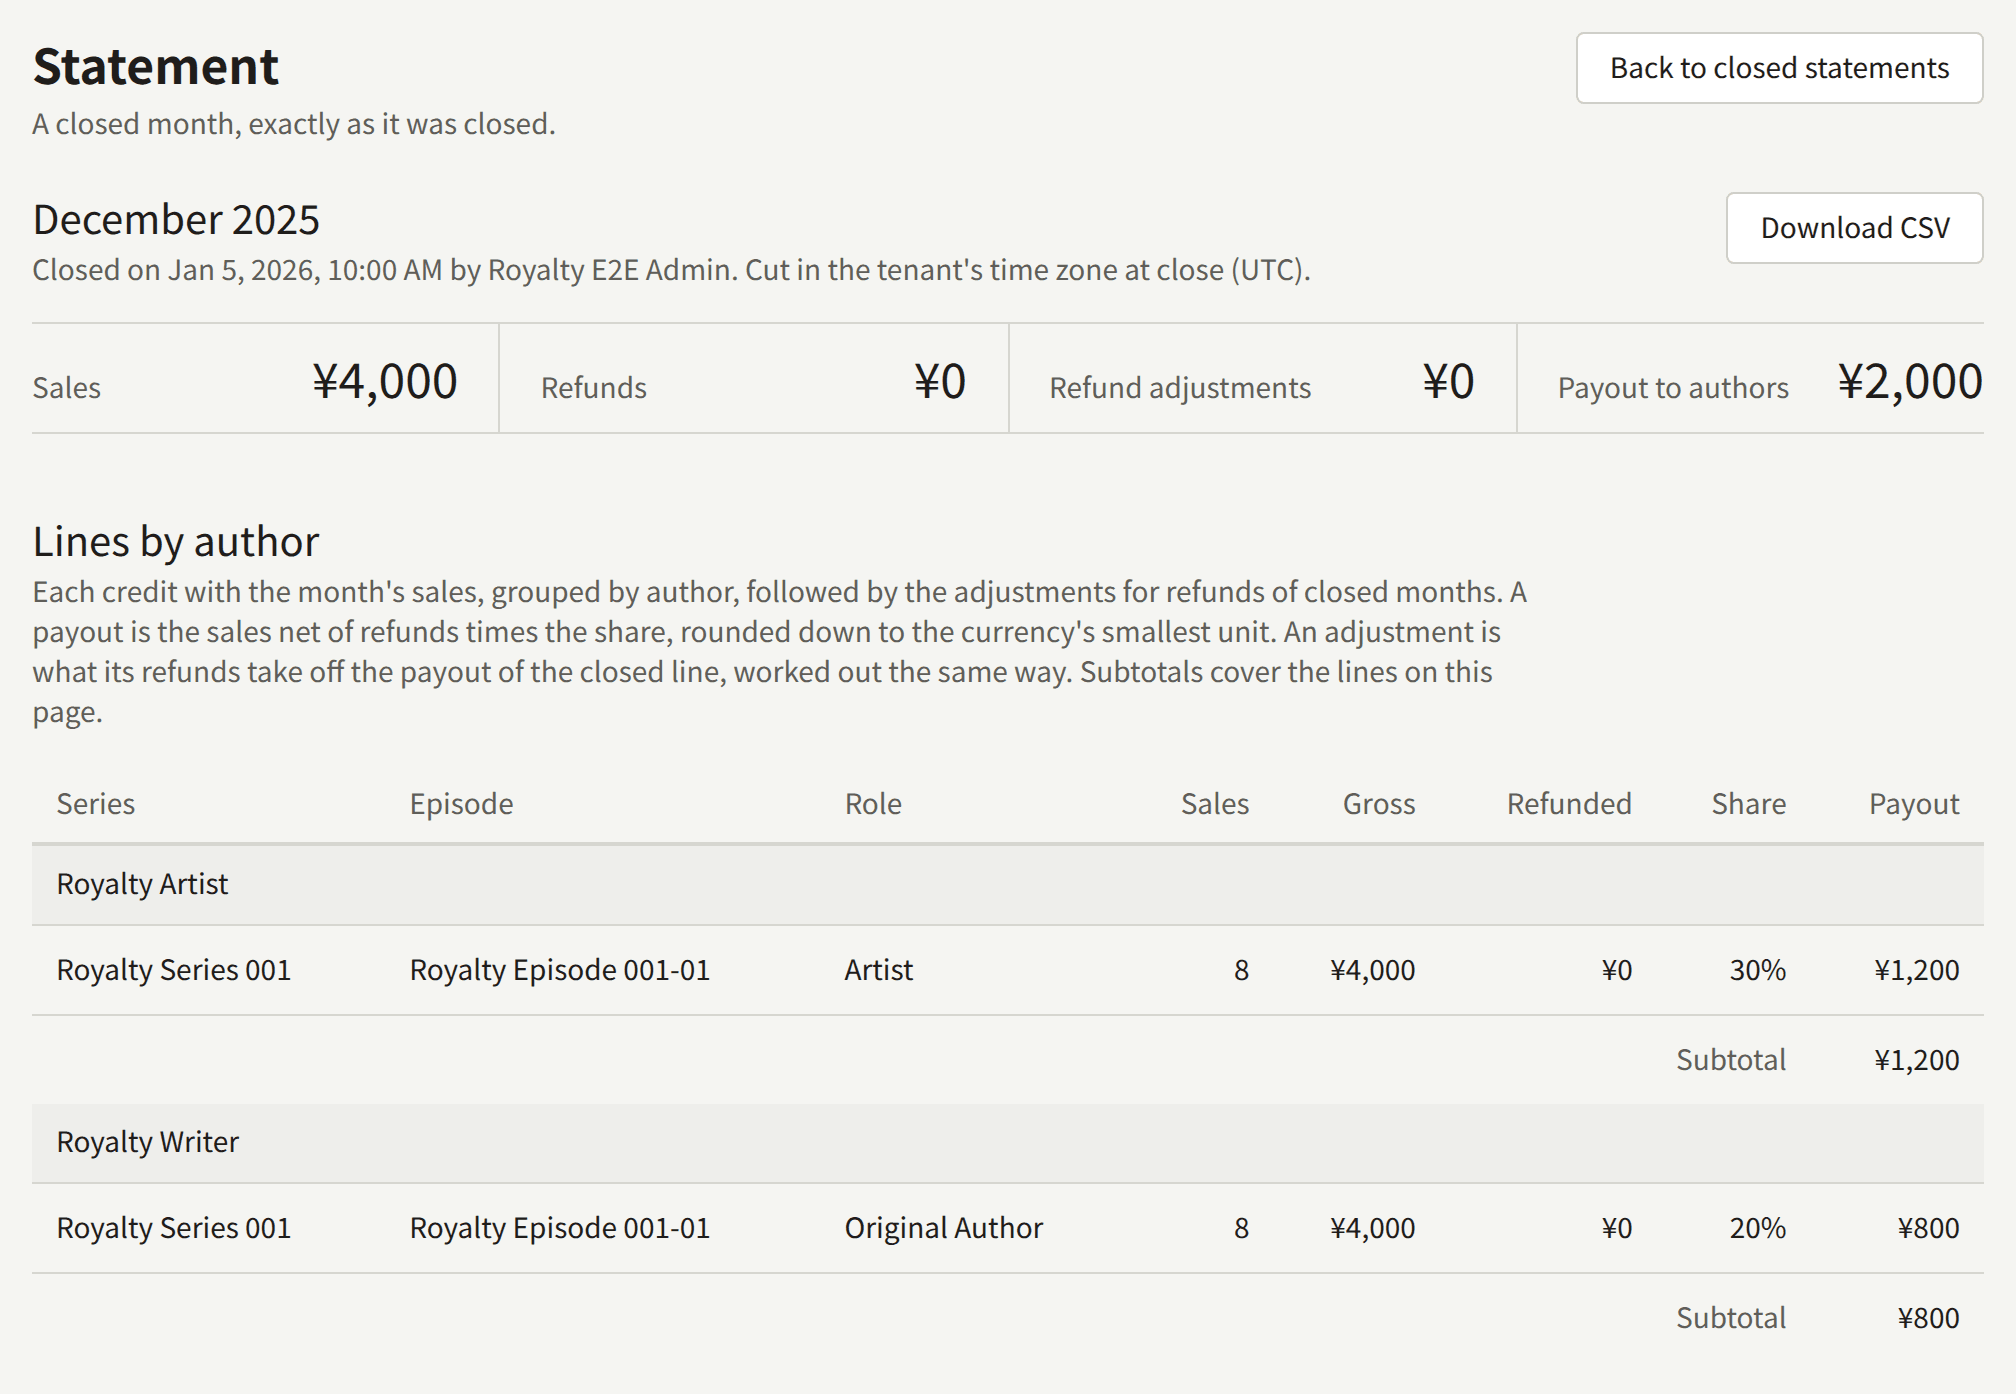Click Royalty Writer's Subtotal label
The width and height of the screenshot is (2016, 1394).
1731,1318
